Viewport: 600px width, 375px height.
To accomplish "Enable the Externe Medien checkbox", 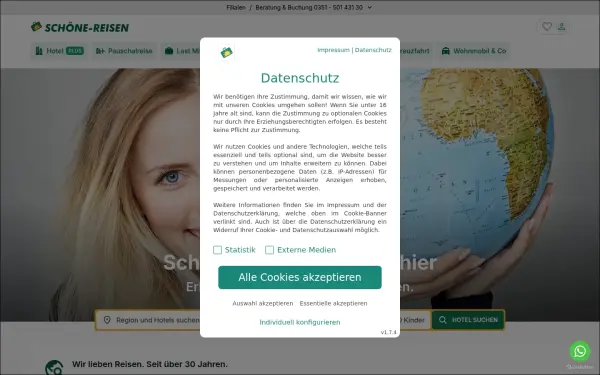I will click(269, 250).
